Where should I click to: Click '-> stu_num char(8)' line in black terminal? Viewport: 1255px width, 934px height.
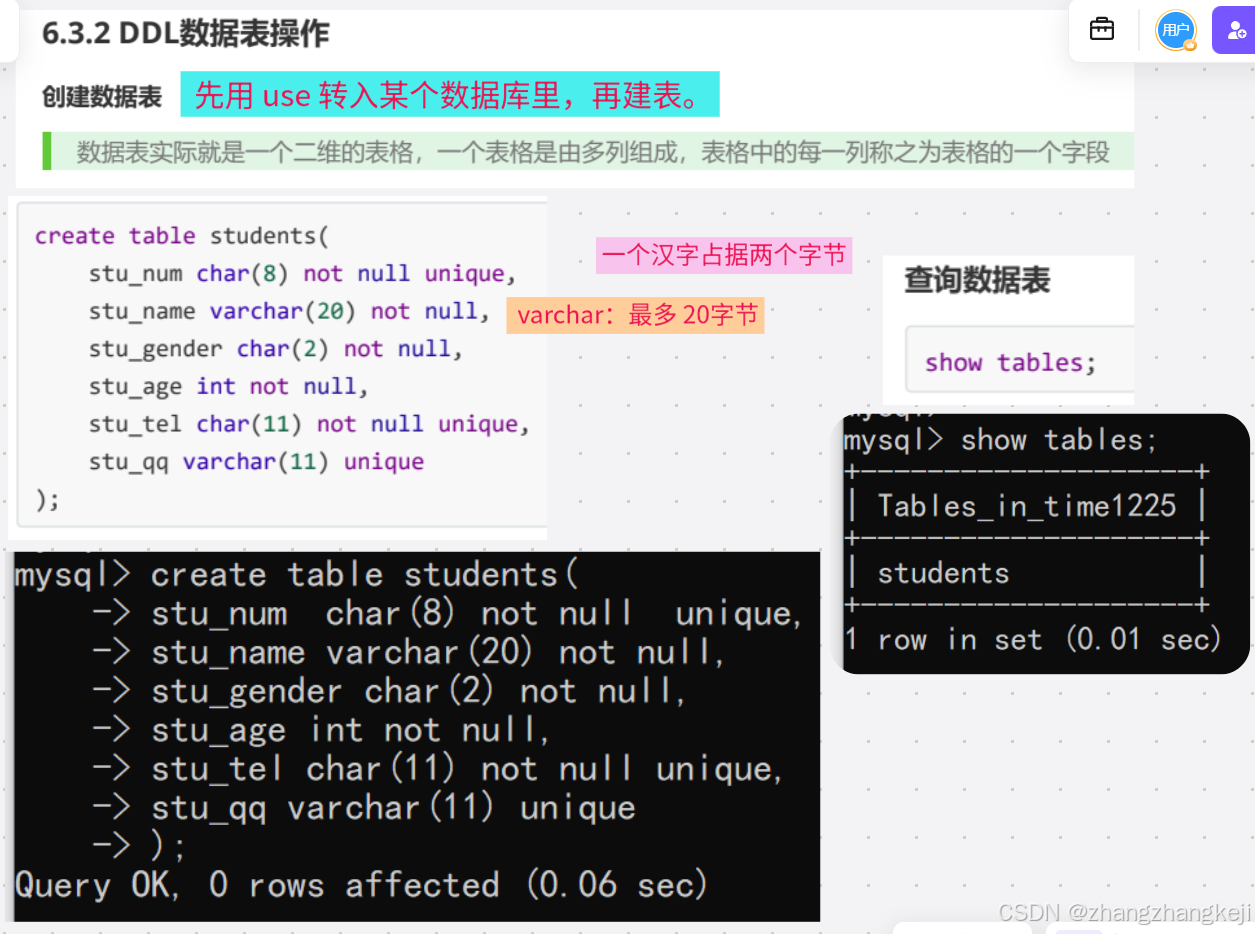(x=447, y=614)
